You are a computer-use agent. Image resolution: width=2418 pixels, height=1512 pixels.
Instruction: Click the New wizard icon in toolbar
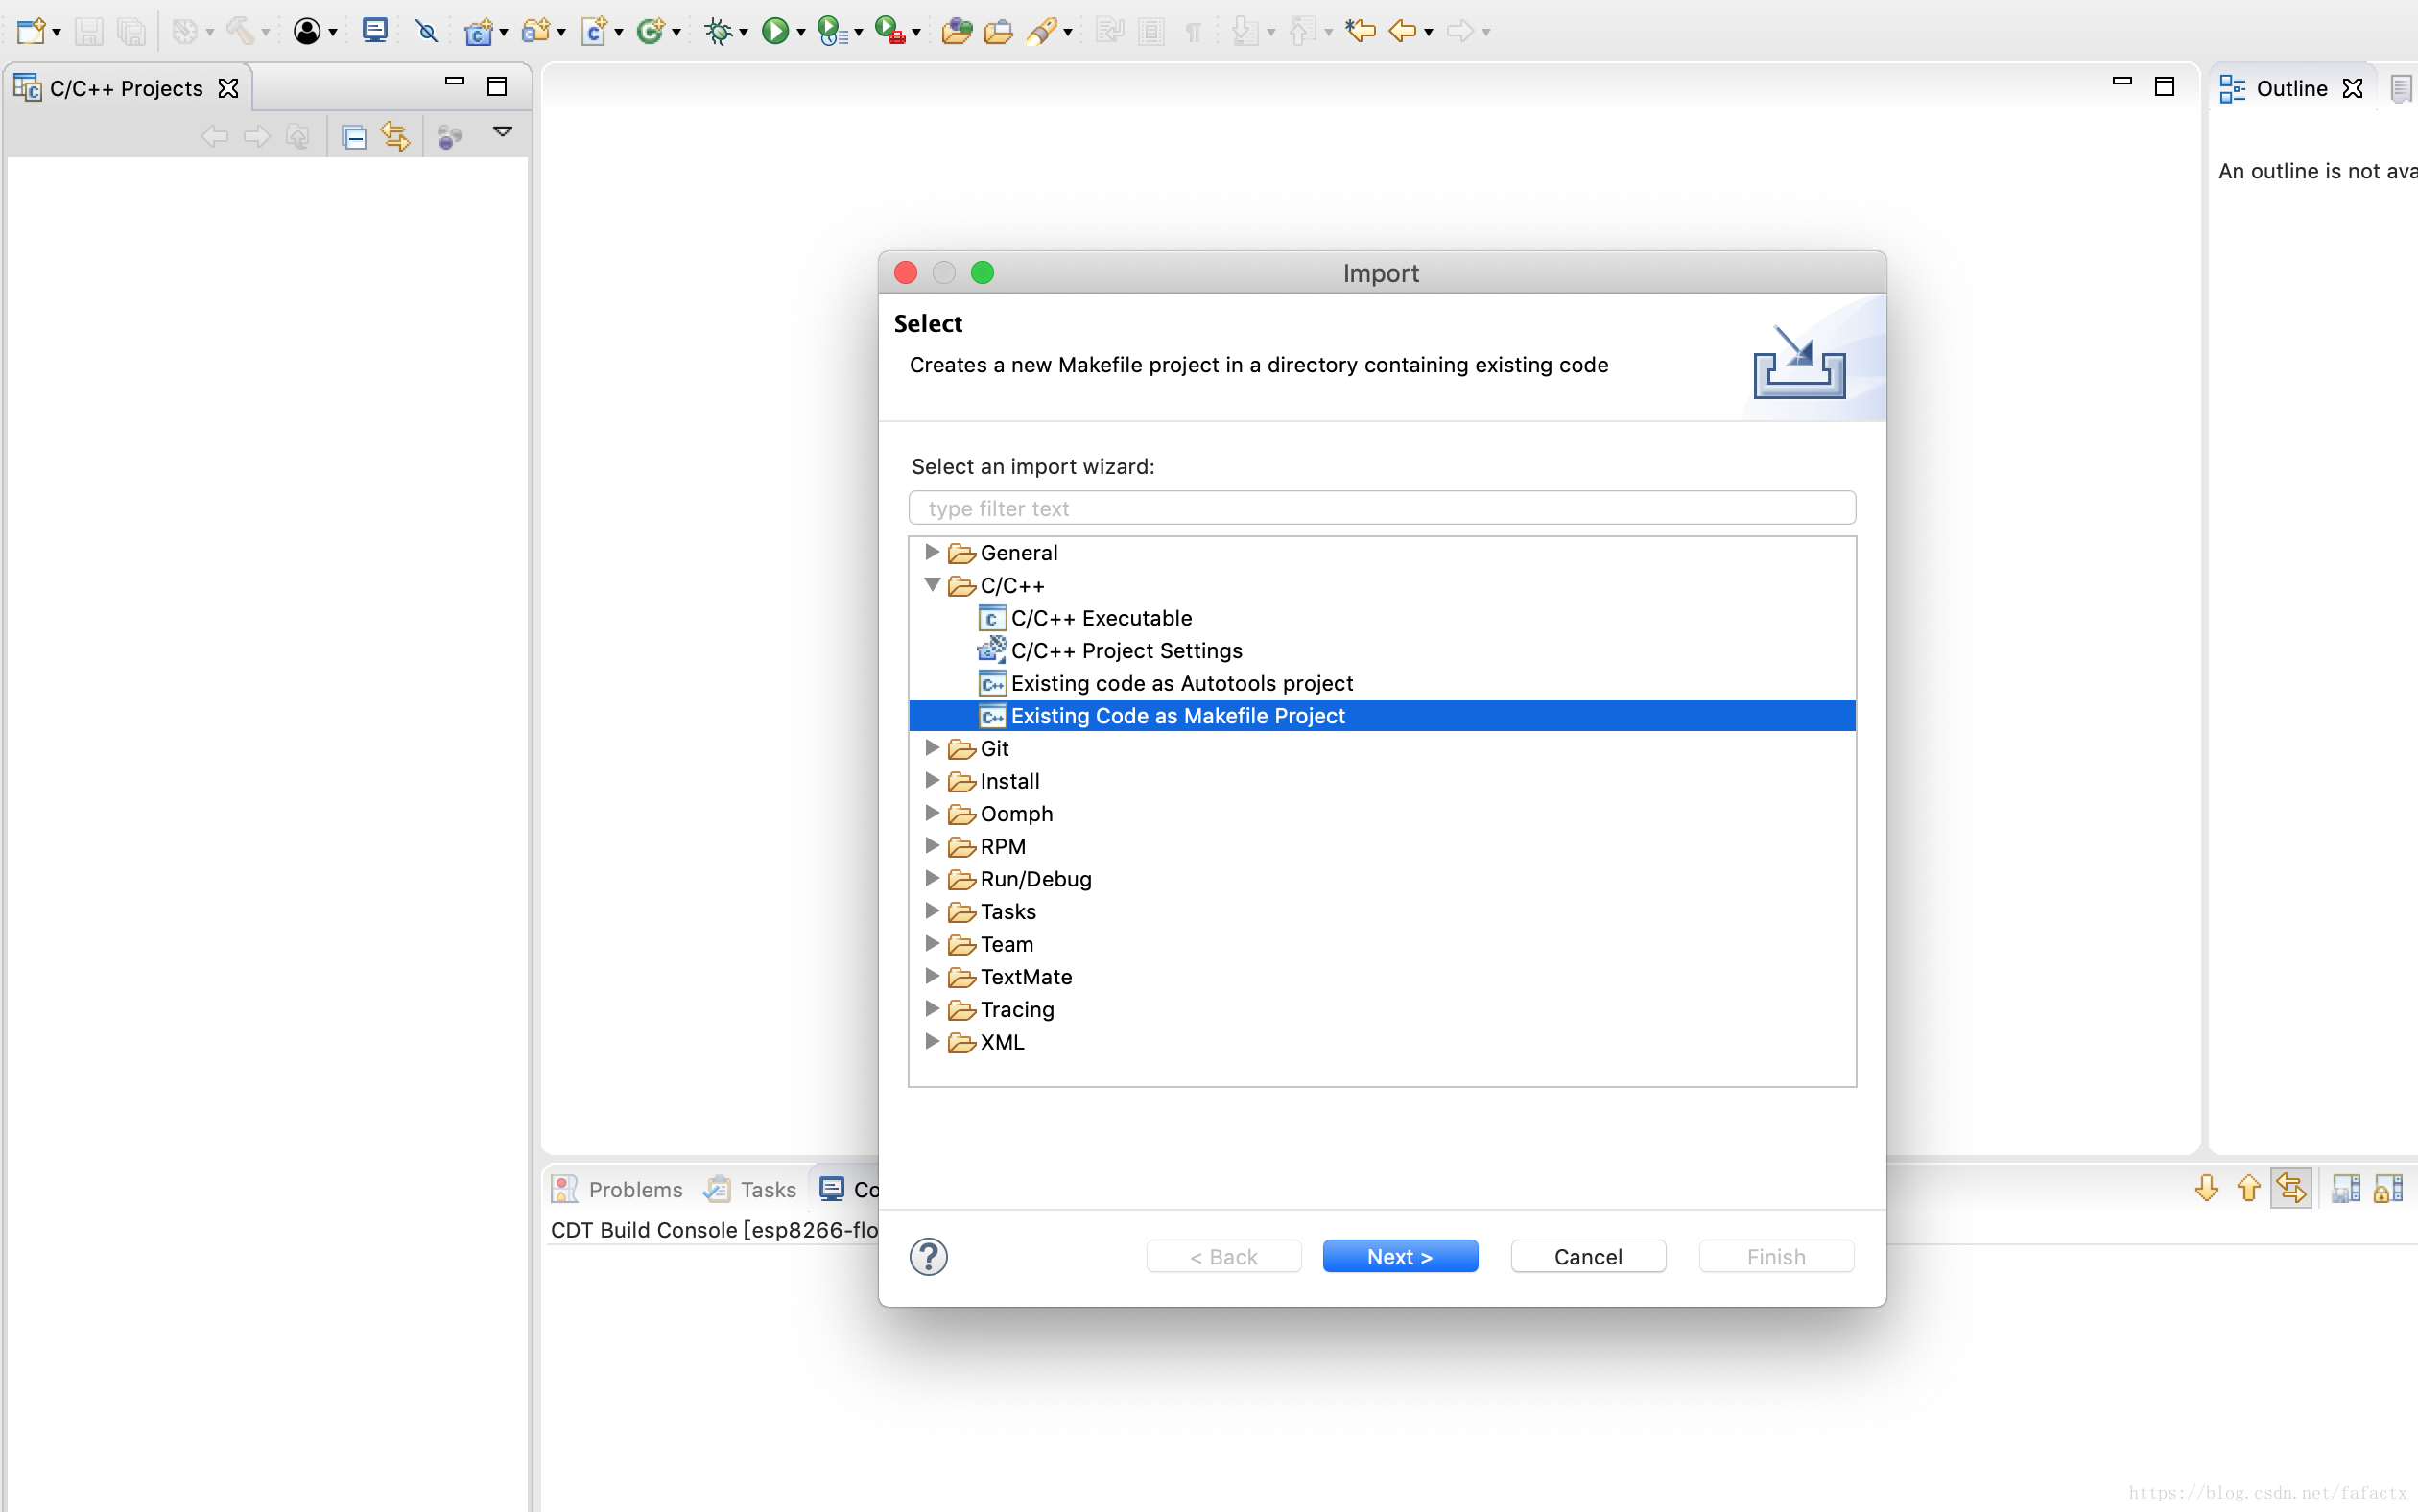point(31,31)
